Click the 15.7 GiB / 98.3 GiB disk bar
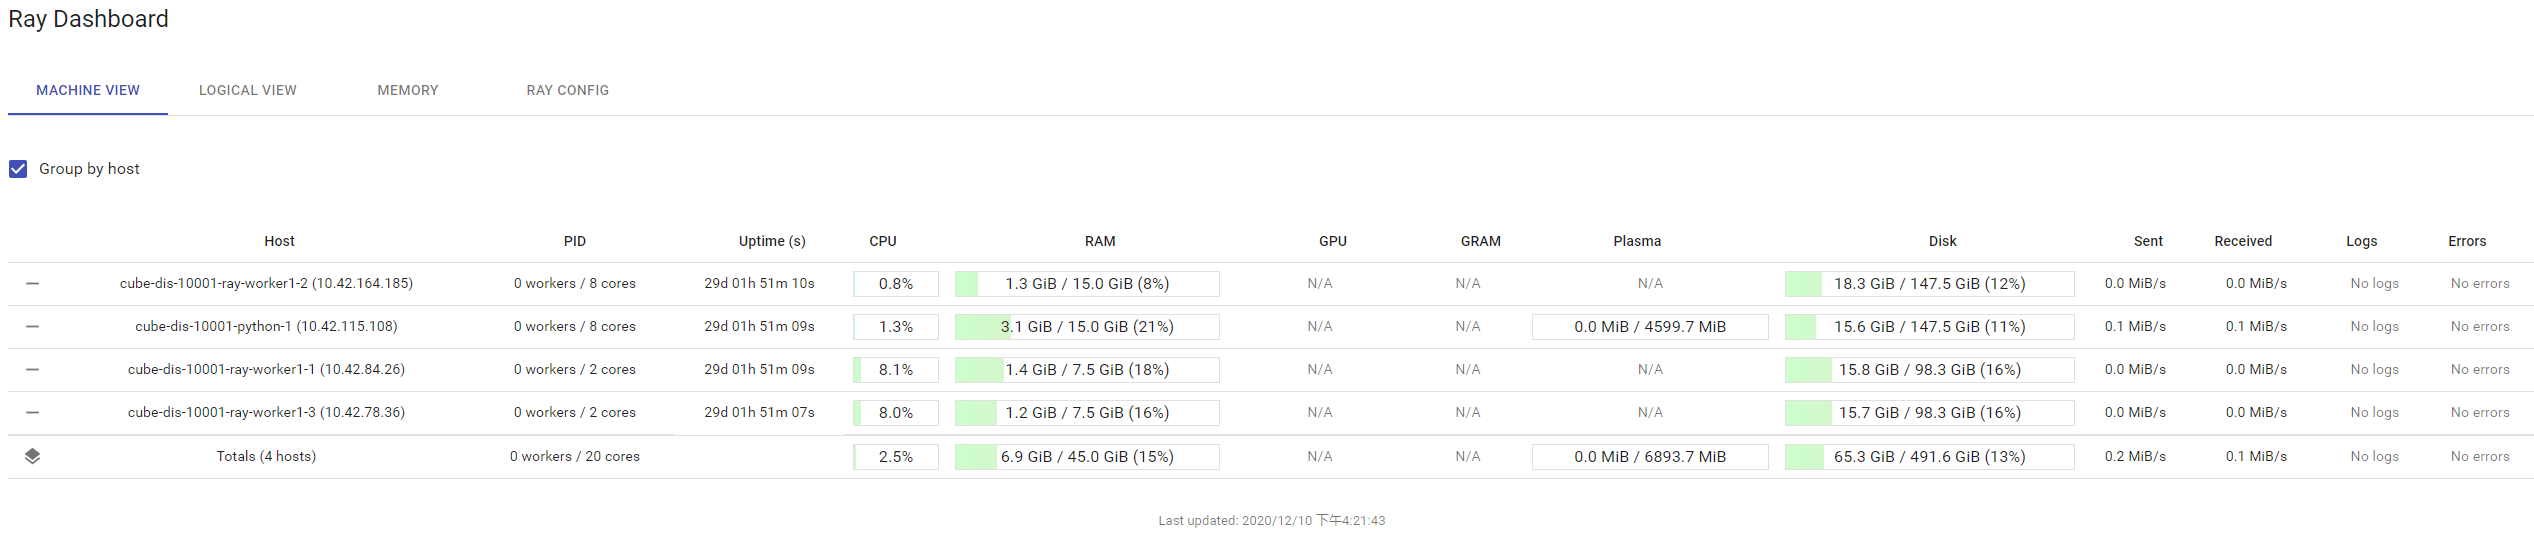2534x536 pixels. (1930, 413)
